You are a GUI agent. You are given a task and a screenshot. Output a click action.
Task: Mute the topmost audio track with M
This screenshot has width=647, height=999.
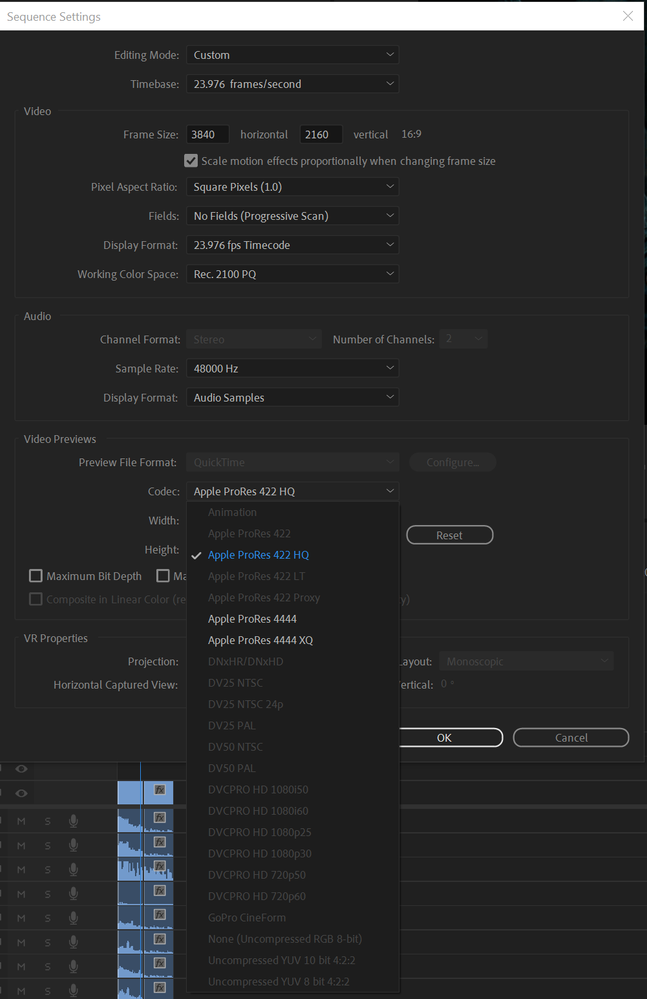tap(21, 821)
